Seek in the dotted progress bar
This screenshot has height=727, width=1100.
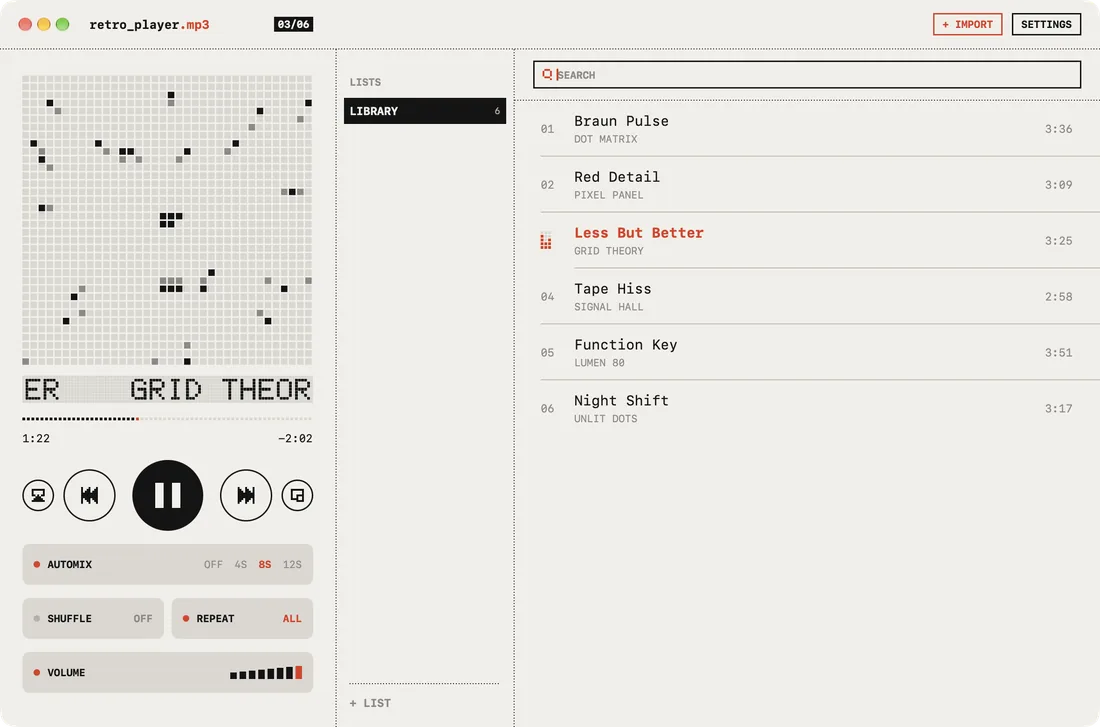pos(167,419)
